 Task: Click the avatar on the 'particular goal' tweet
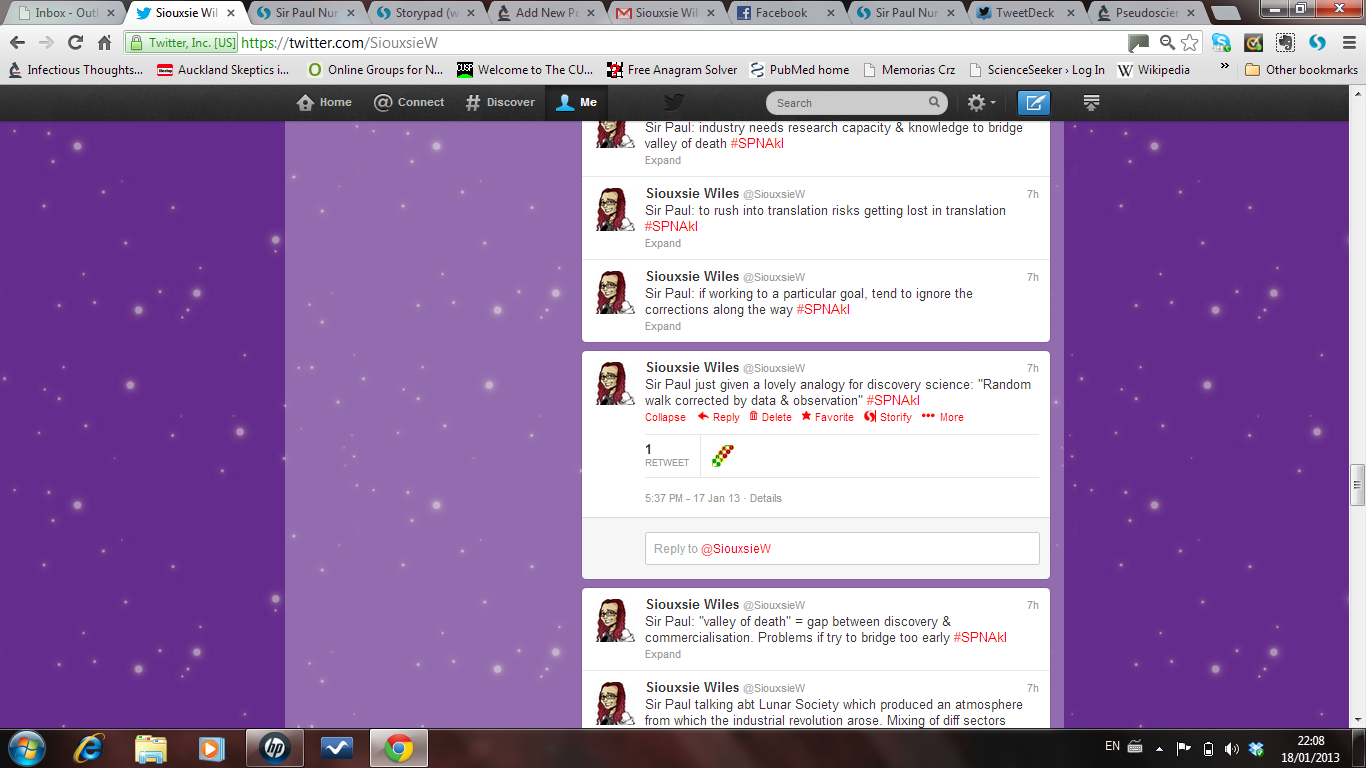[x=615, y=292]
